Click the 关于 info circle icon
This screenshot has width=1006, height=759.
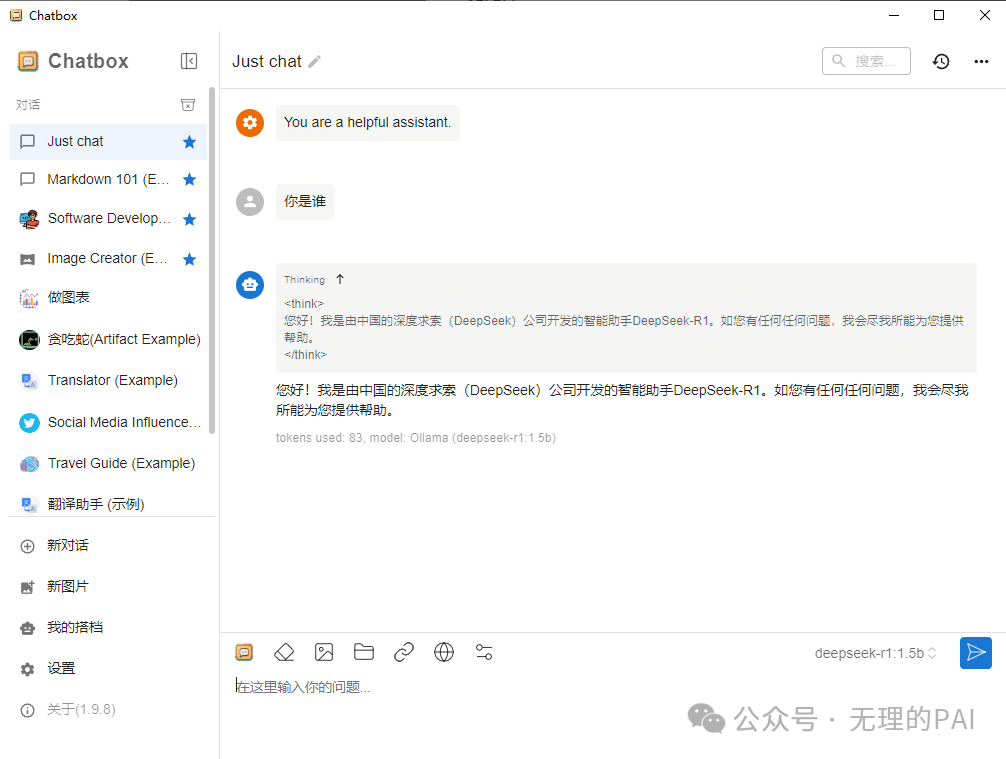click(x=28, y=710)
